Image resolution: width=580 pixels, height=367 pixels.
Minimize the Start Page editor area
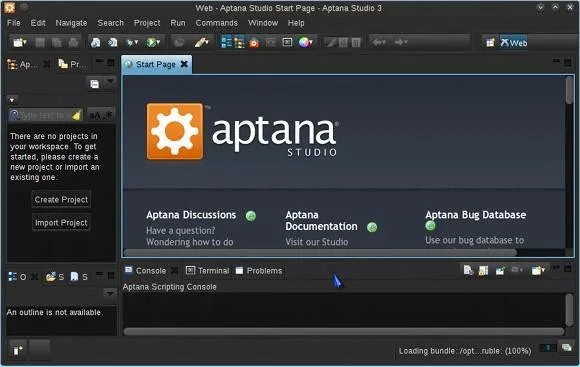click(x=556, y=61)
